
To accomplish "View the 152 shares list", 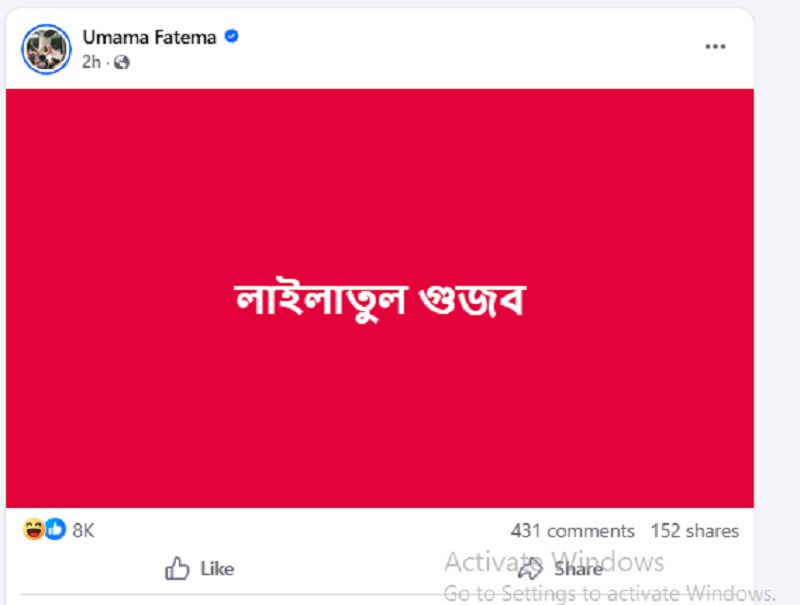I will click(694, 531).
